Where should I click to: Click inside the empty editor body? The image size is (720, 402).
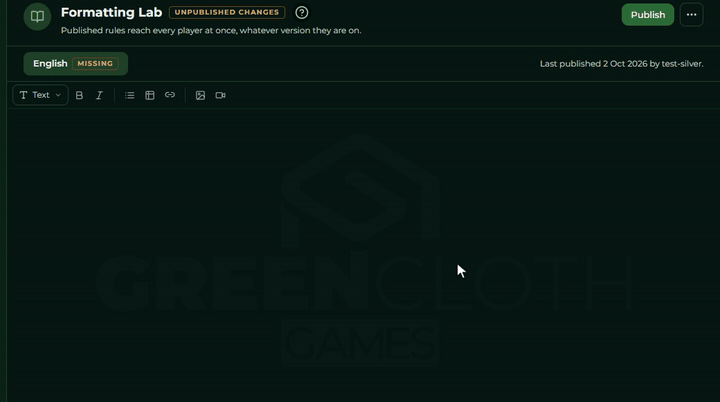(363, 255)
